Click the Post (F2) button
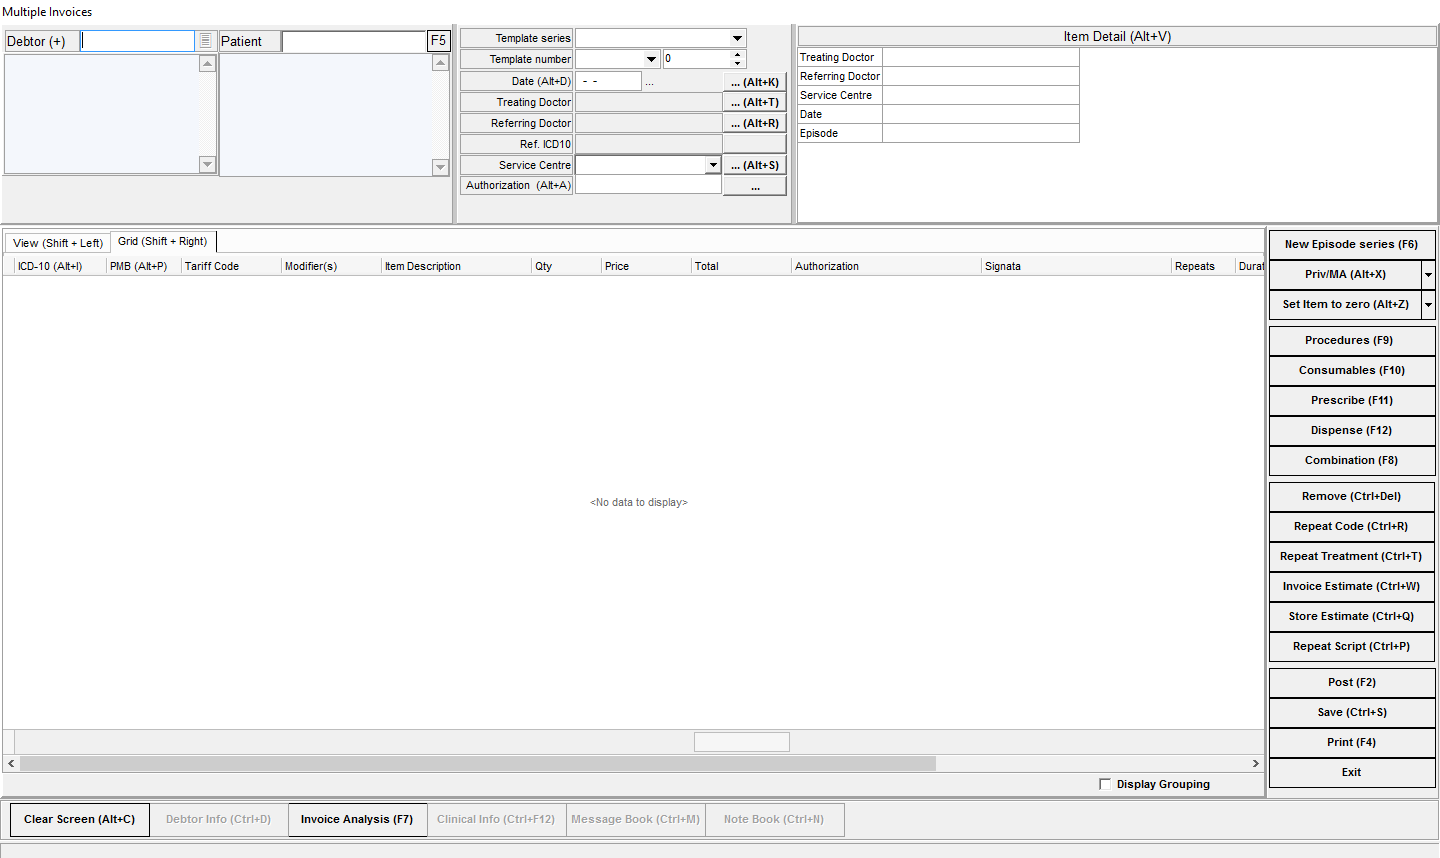This screenshot has height=858, width=1440. pyautogui.click(x=1351, y=682)
